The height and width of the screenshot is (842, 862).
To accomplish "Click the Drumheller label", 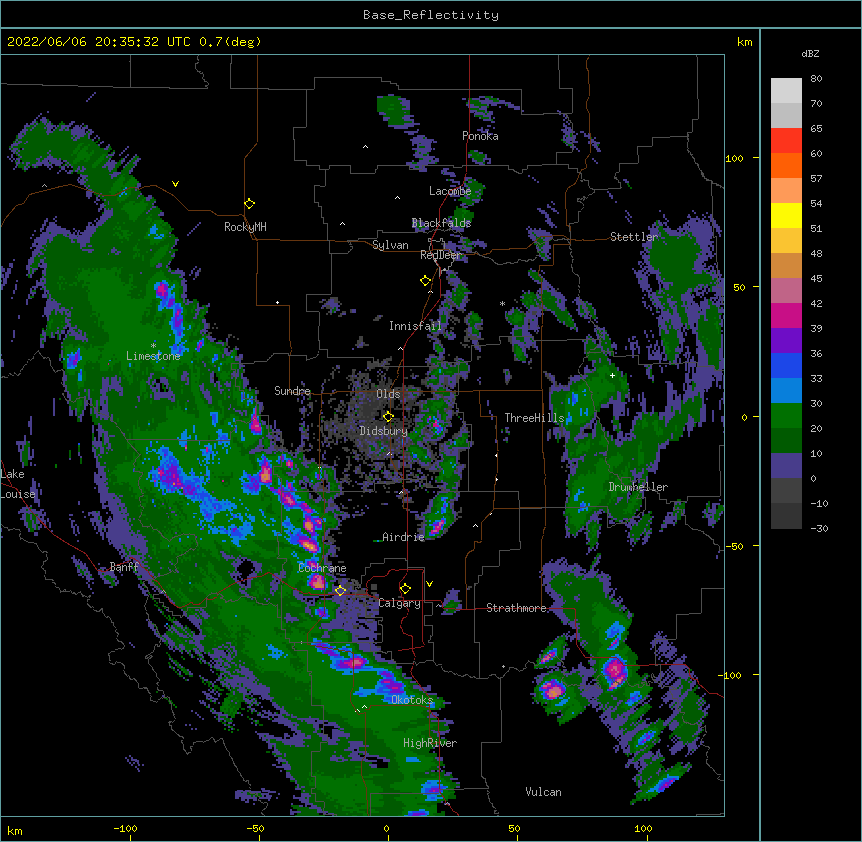I will (x=638, y=487).
